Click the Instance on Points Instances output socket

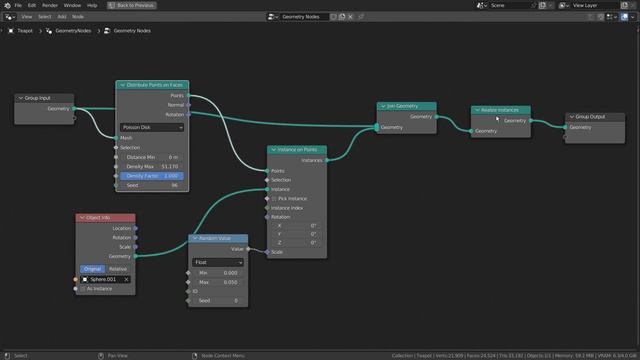pos(327,160)
